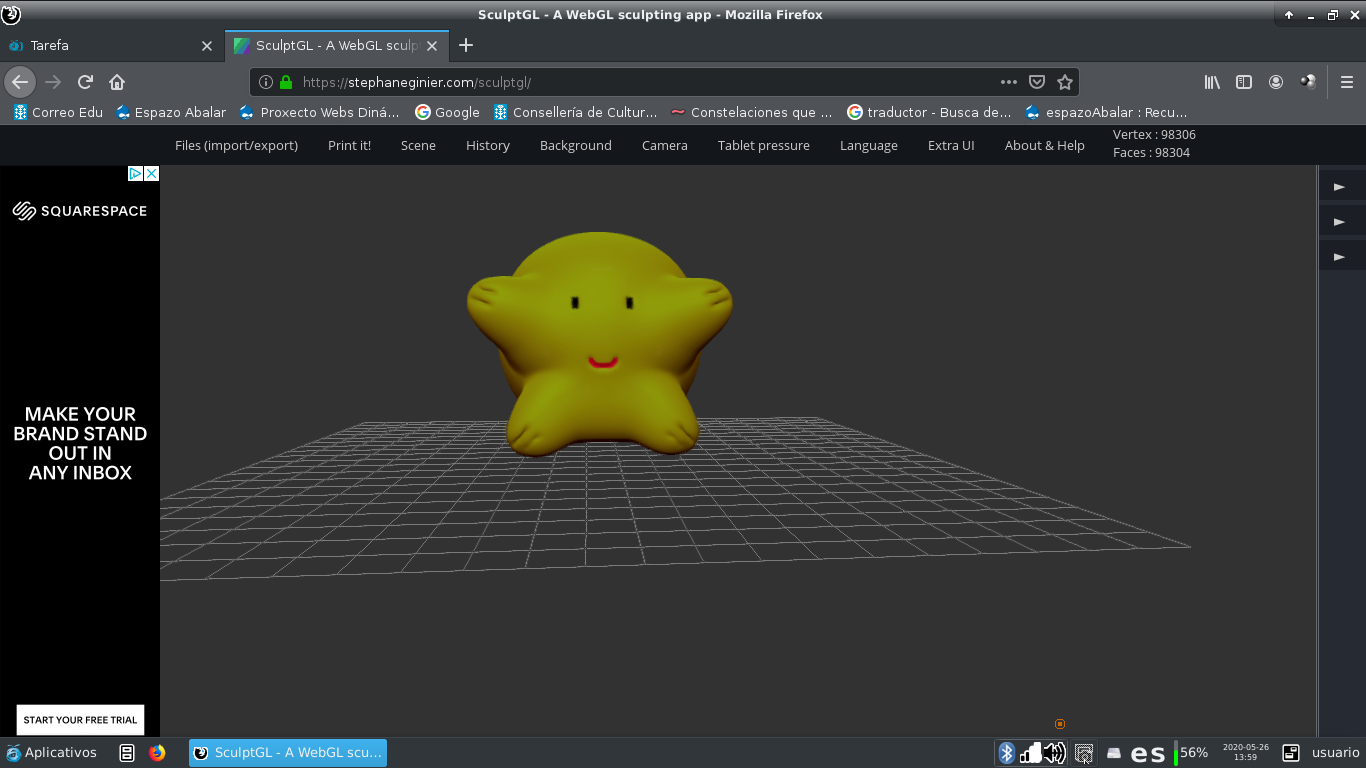
Task: Click the green padlock icon
Action: 286,82
